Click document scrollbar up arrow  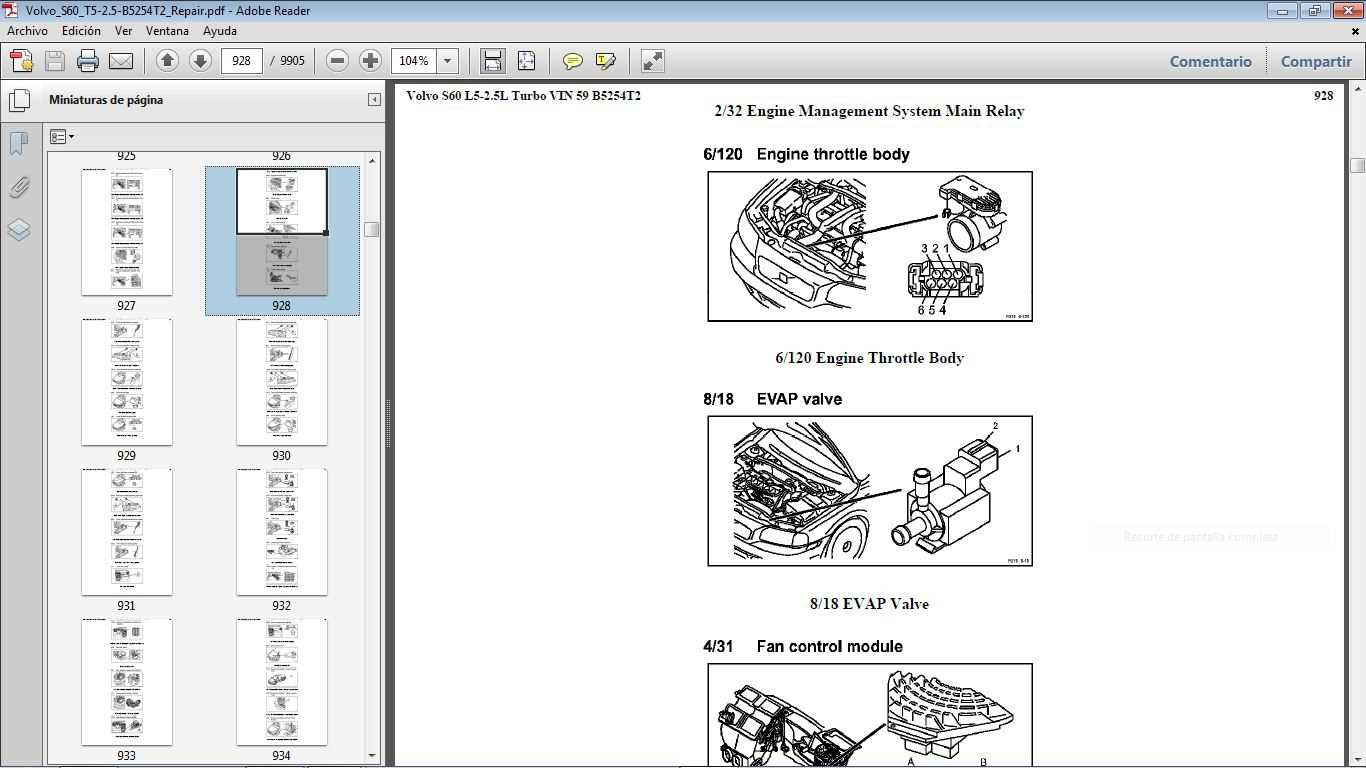pos(1357,90)
